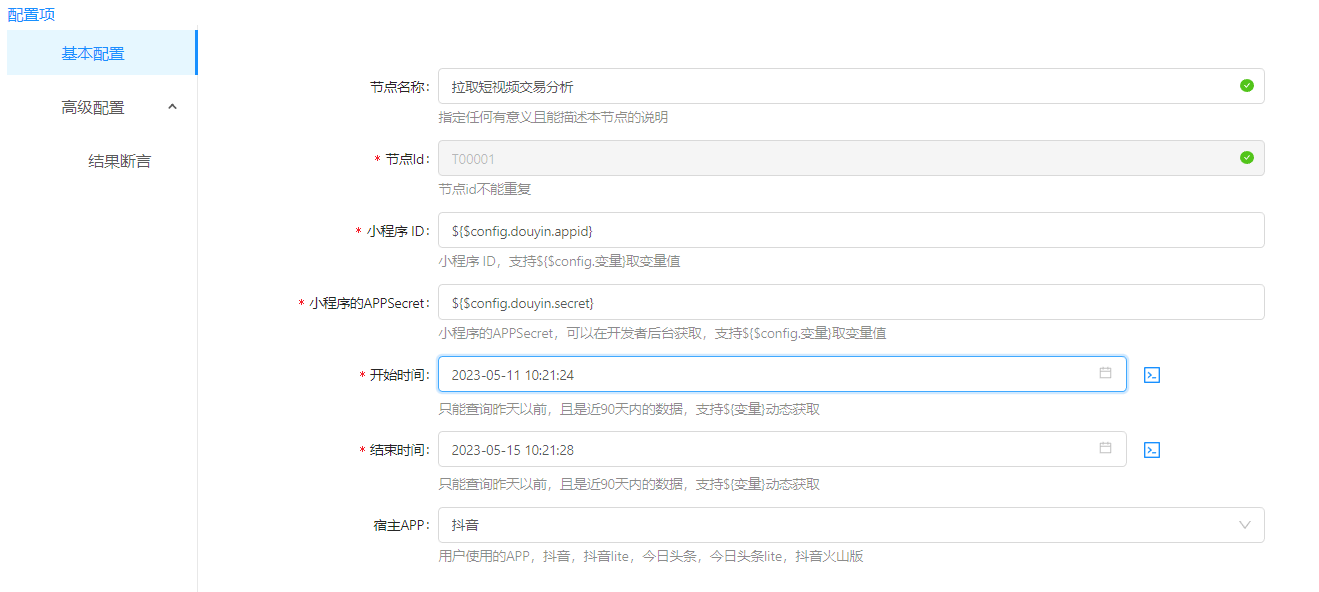
Task: Open the start time calendar picker icon
Action: point(1105,373)
